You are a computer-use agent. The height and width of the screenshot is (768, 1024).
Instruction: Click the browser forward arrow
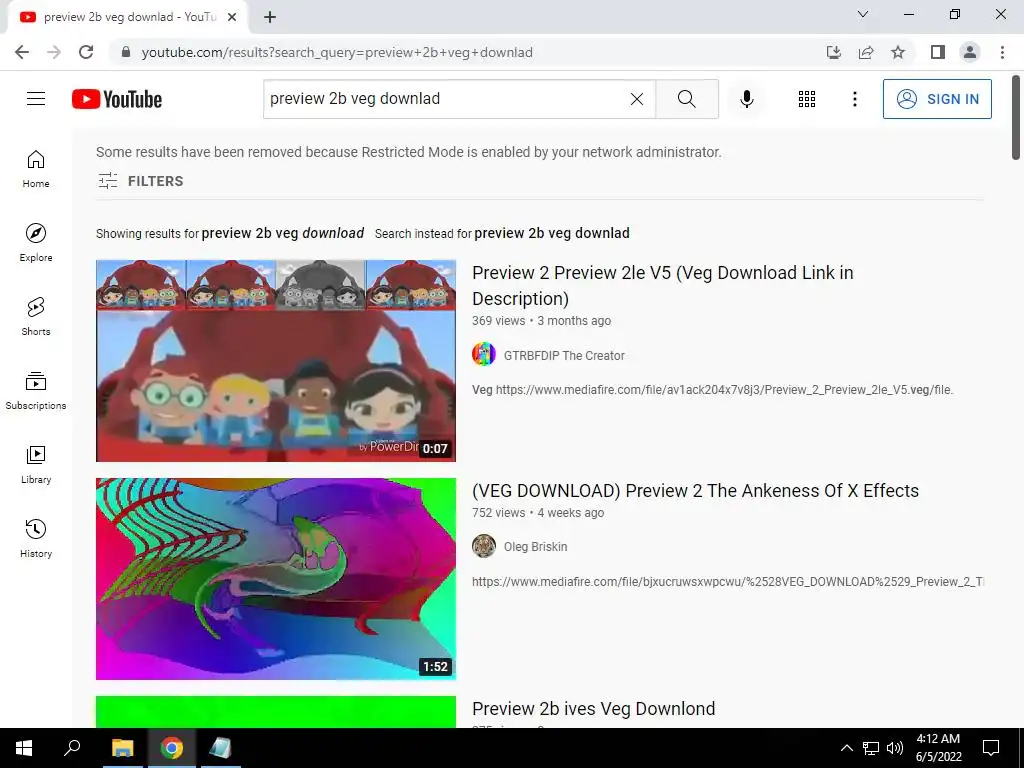(x=54, y=52)
